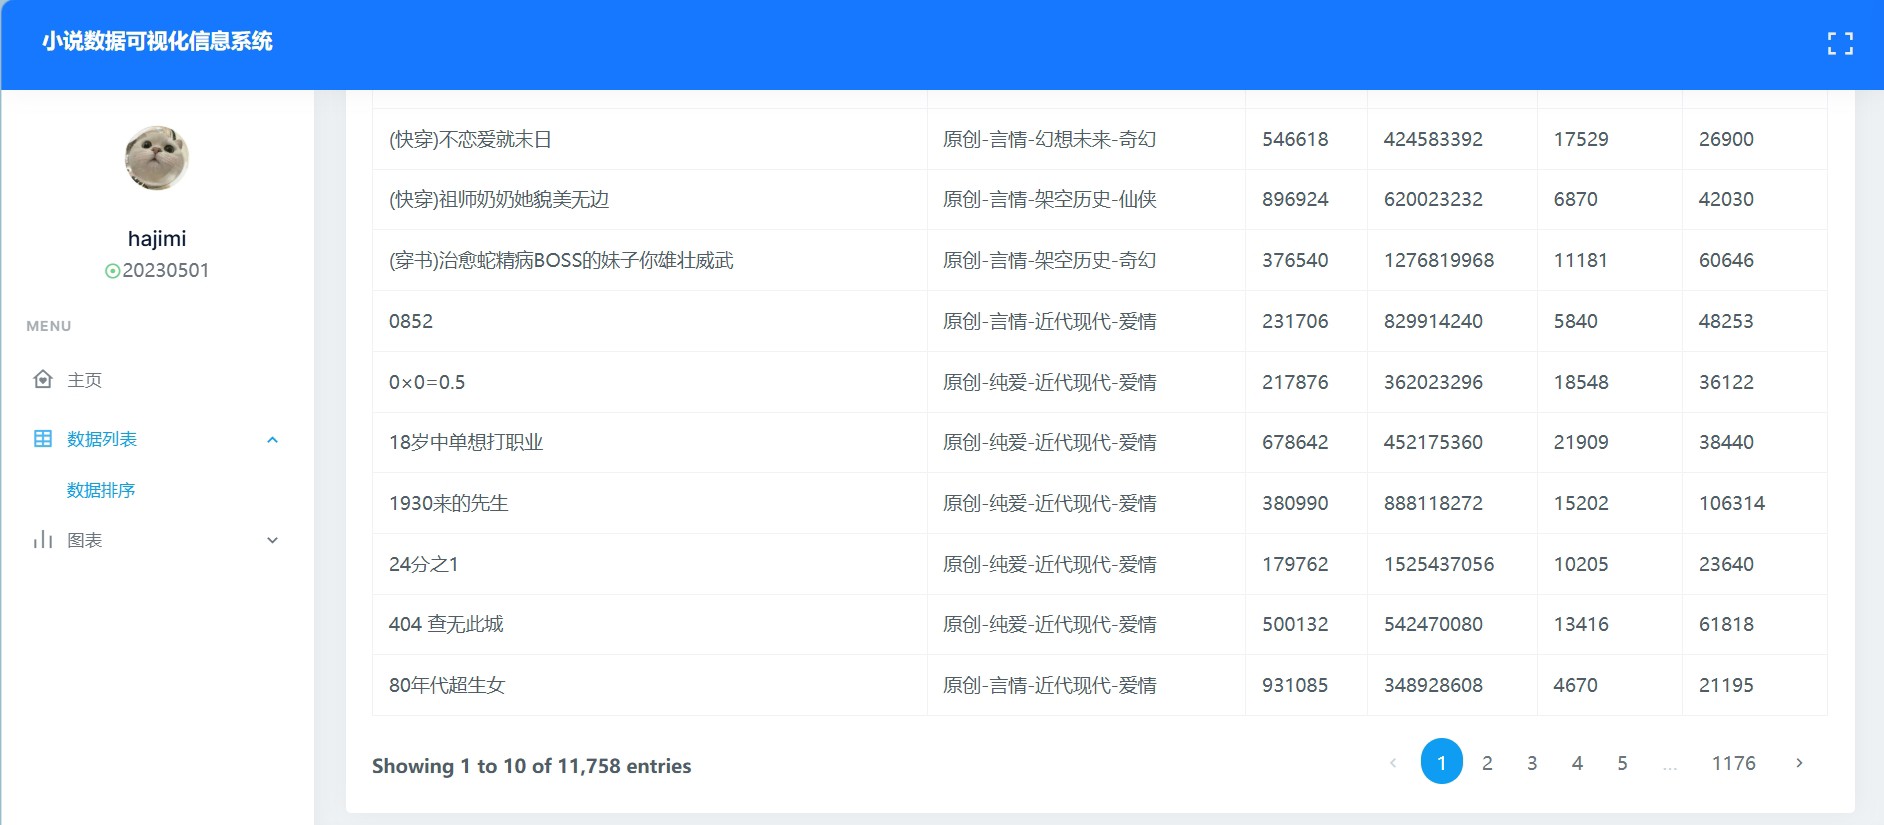Expand the 图表 menu chevron
The width and height of the screenshot is (1884, 825).
[x=272, y=540]
